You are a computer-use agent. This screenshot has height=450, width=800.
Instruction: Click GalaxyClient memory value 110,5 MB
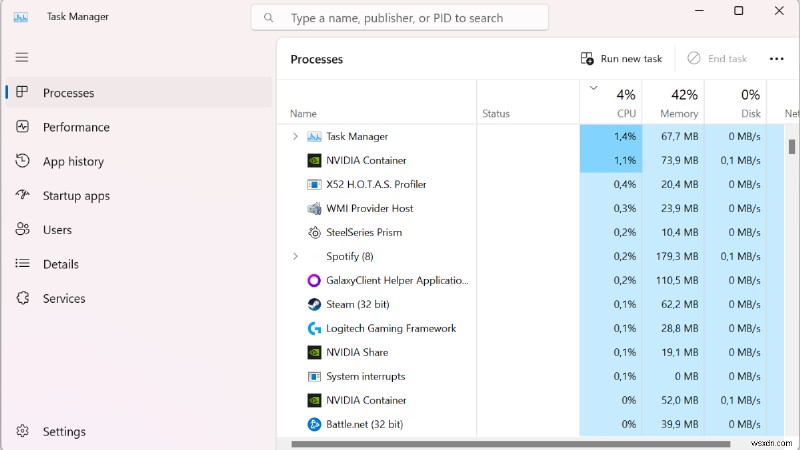click(677, 280)
